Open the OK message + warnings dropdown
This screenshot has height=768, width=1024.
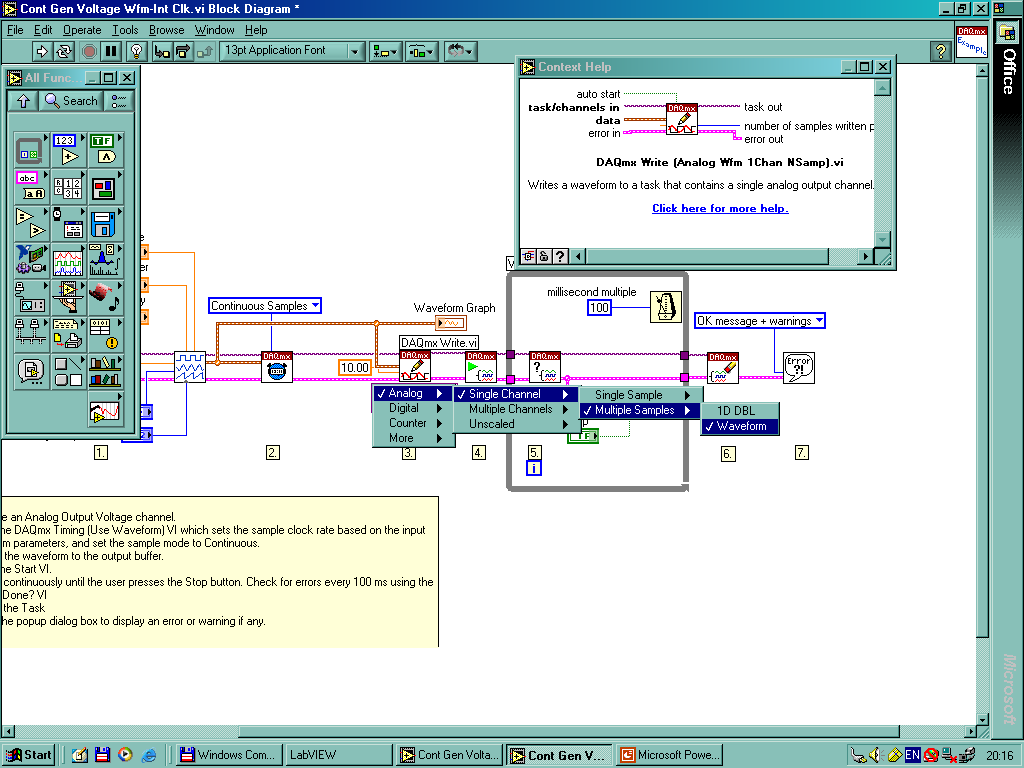click(x=760, y=321)
